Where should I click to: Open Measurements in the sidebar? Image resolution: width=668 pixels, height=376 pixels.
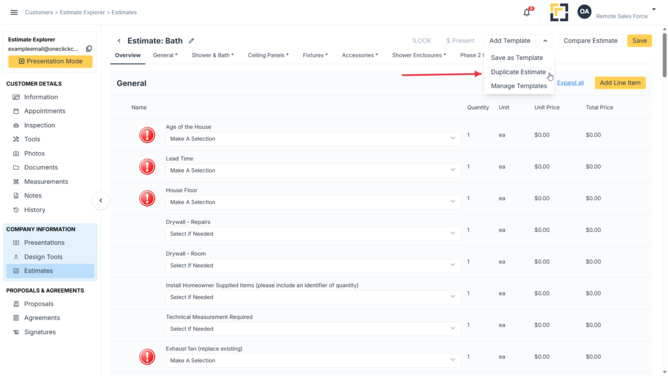click(x=46, y=181)
